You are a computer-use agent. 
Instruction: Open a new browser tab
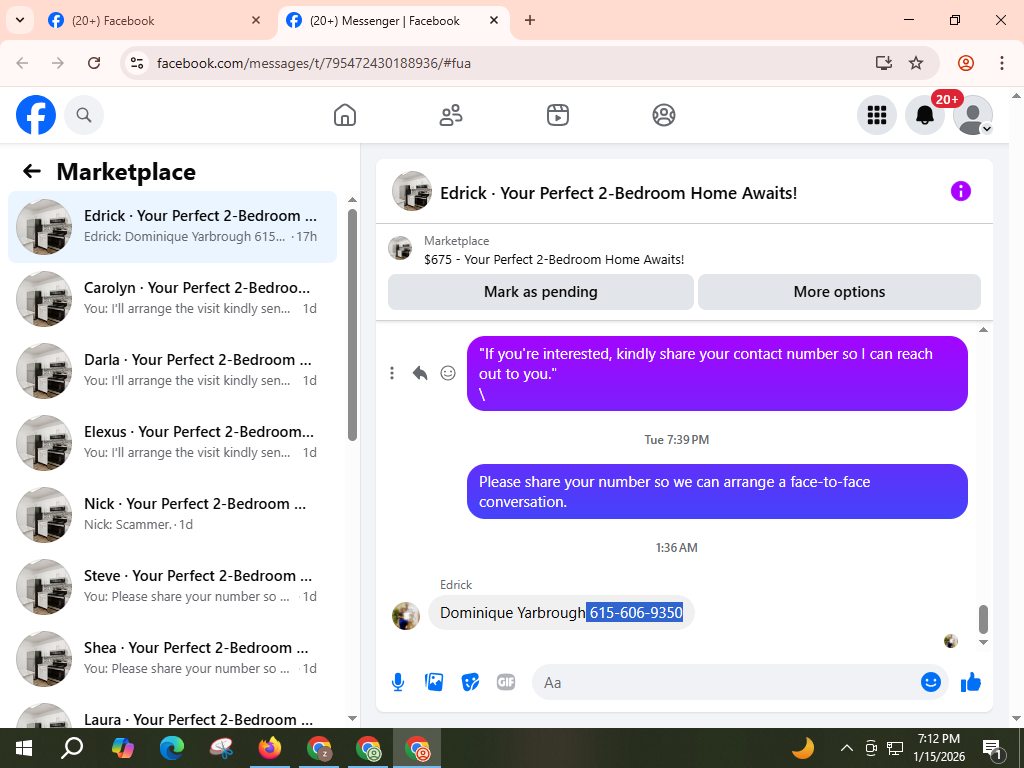pos(530,20)
